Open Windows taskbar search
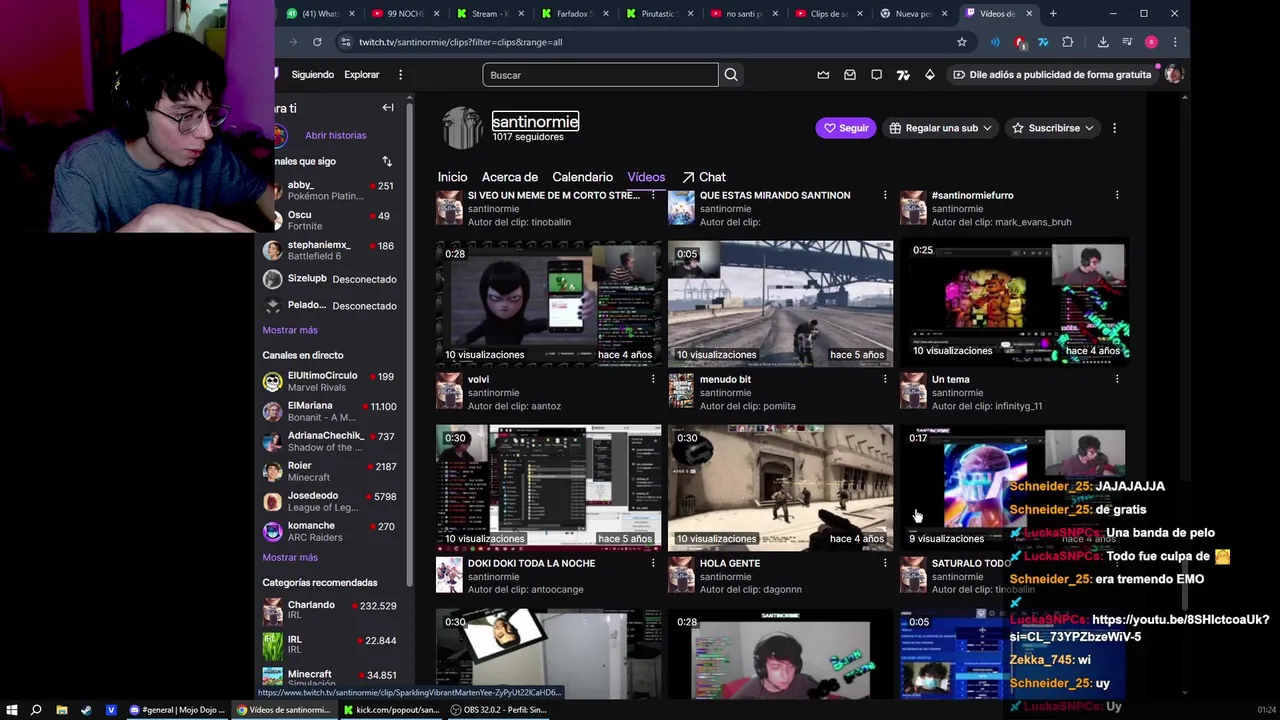The image size is (1280, 720). pyautogui.click(x=36, y=710)
